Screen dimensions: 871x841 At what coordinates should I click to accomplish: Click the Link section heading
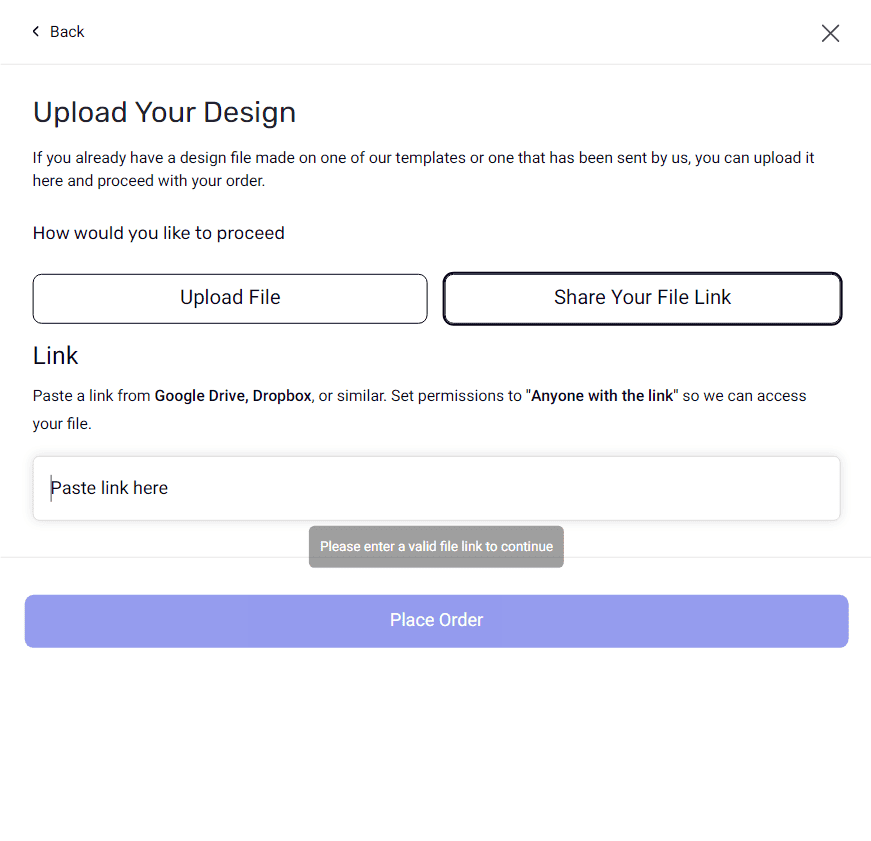(x=55, y=356)
